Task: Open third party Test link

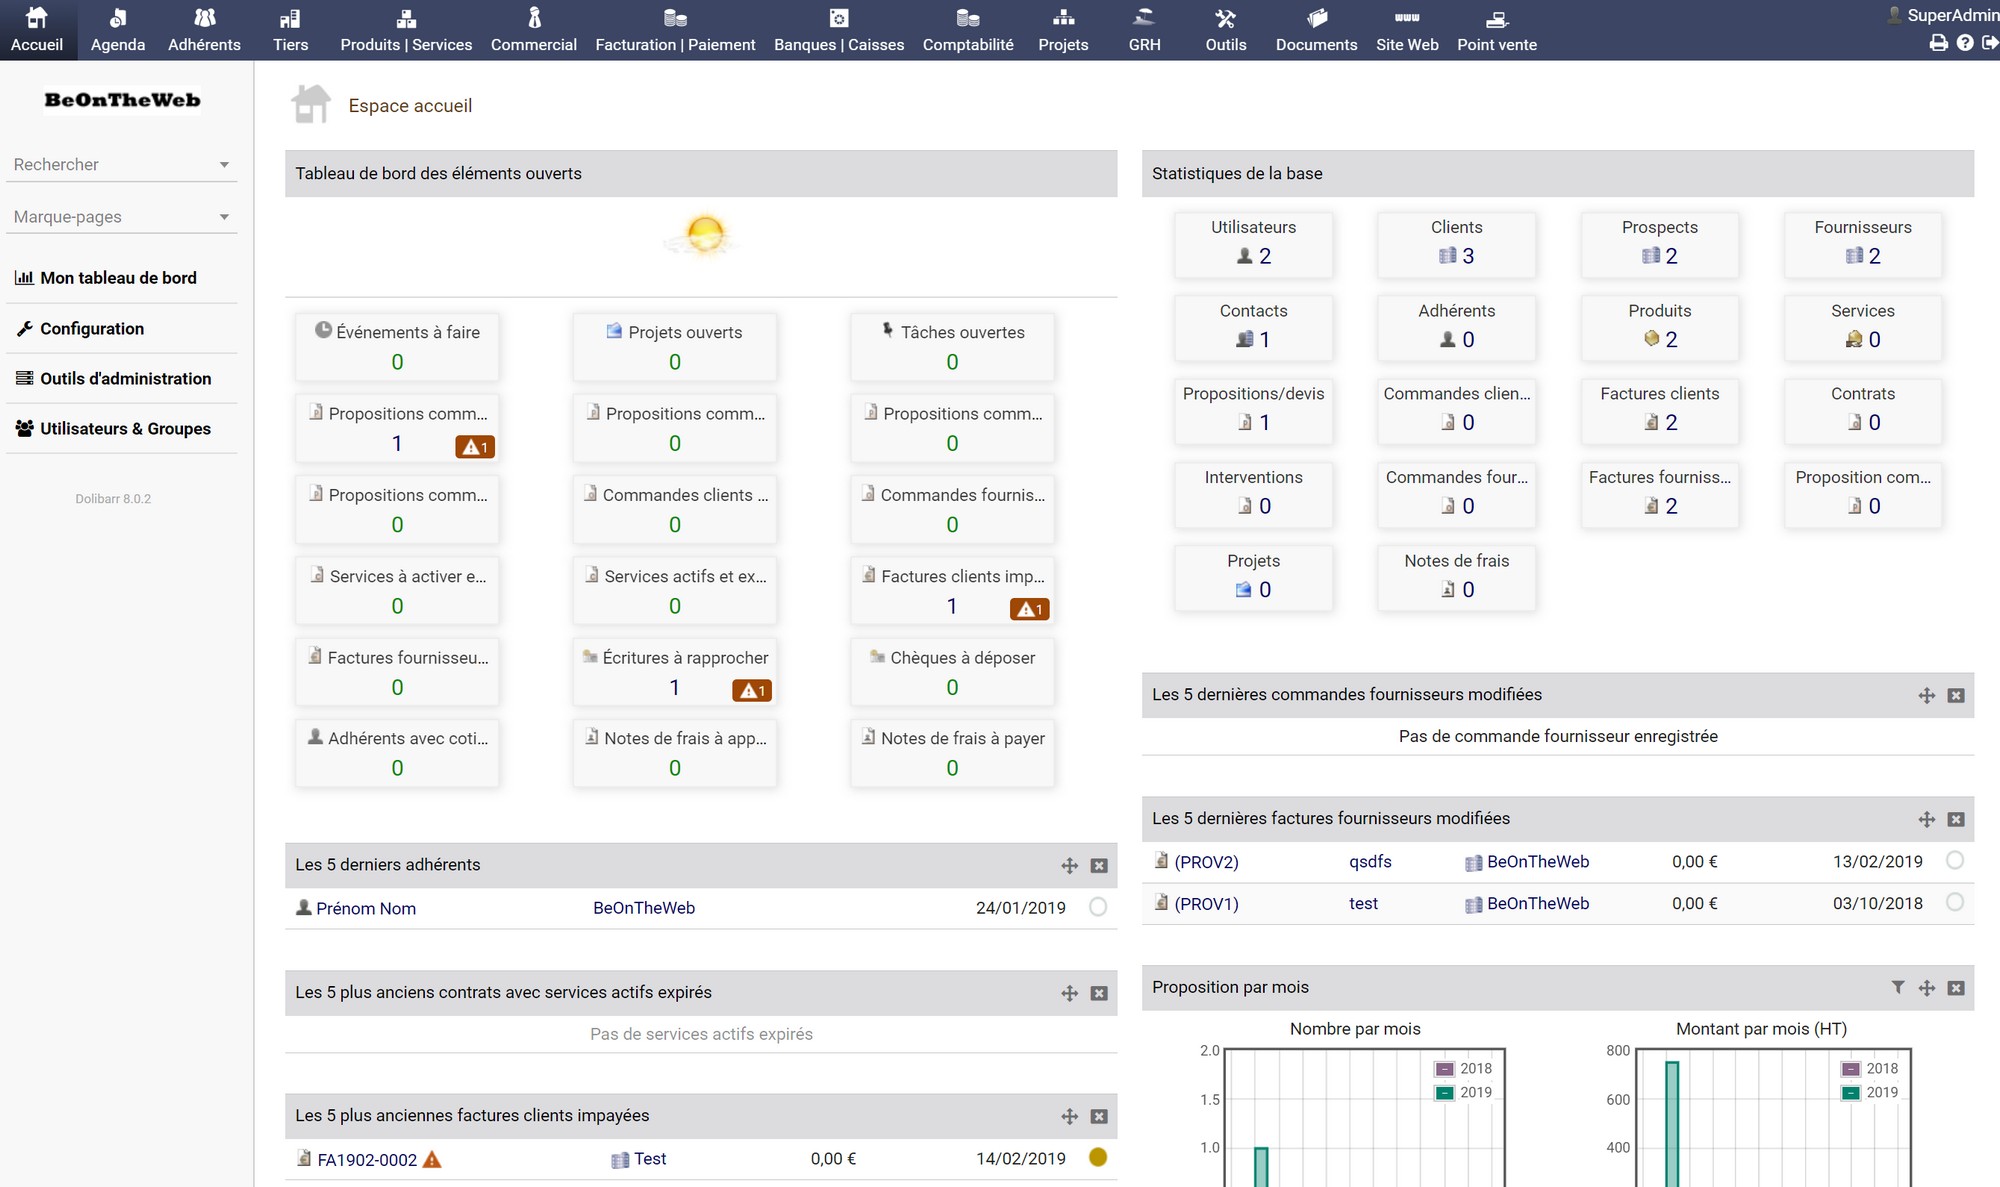Action: (x=650, y=1159)
